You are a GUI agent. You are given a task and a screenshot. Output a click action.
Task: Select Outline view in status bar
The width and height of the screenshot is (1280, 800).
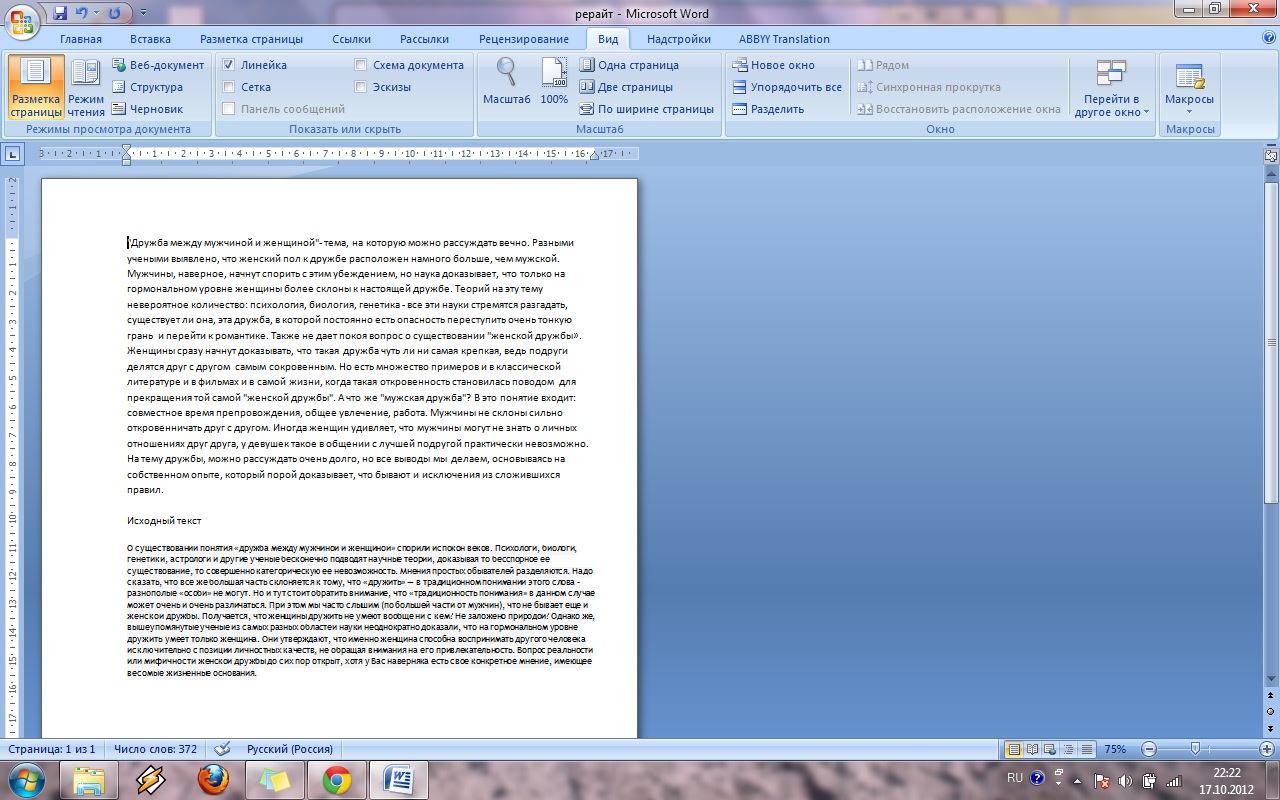click(x=1068, y=749)
